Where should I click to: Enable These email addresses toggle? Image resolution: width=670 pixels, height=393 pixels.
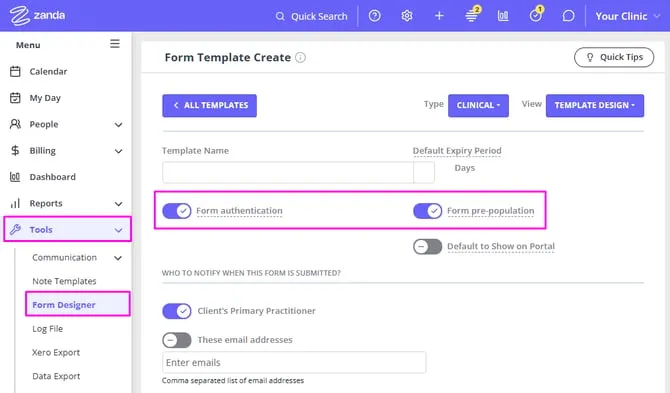tap(176, 340)
